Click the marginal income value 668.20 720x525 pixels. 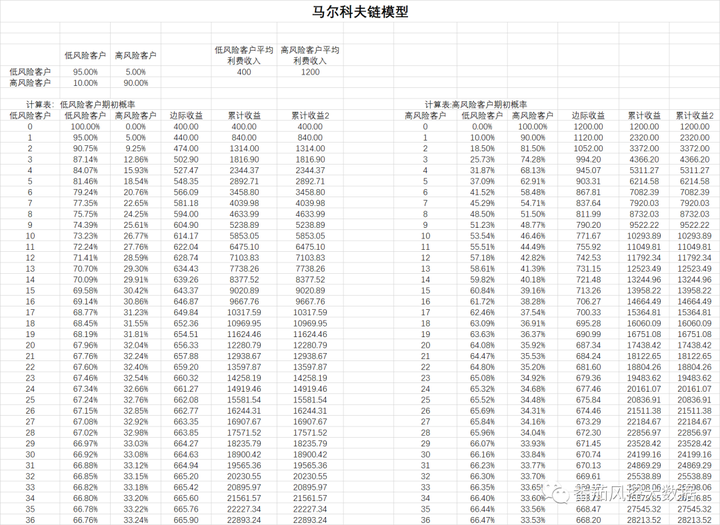(x=587, y=519)
